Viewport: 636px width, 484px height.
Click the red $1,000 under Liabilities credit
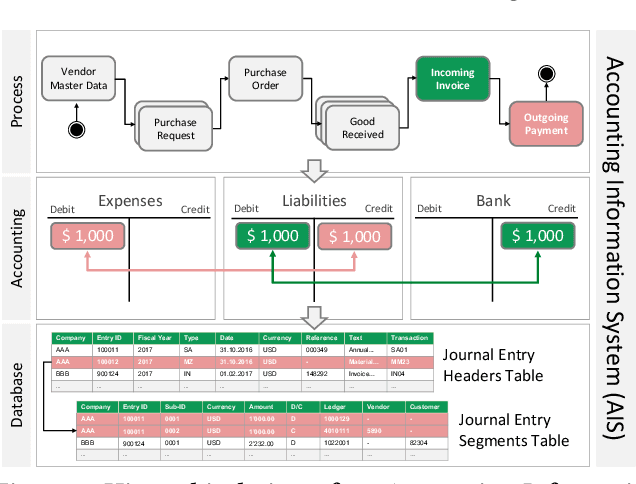[x=354, y=236]
